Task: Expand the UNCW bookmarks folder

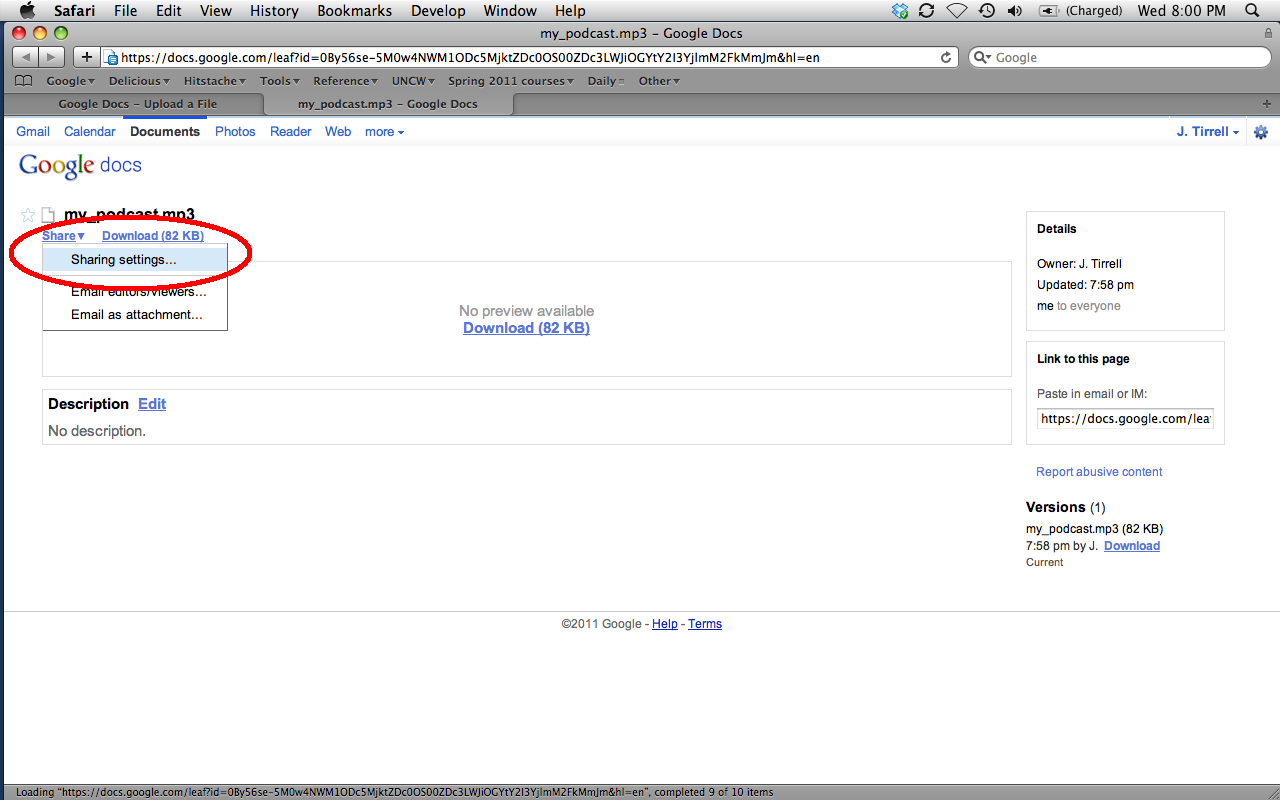Action: 413,81
